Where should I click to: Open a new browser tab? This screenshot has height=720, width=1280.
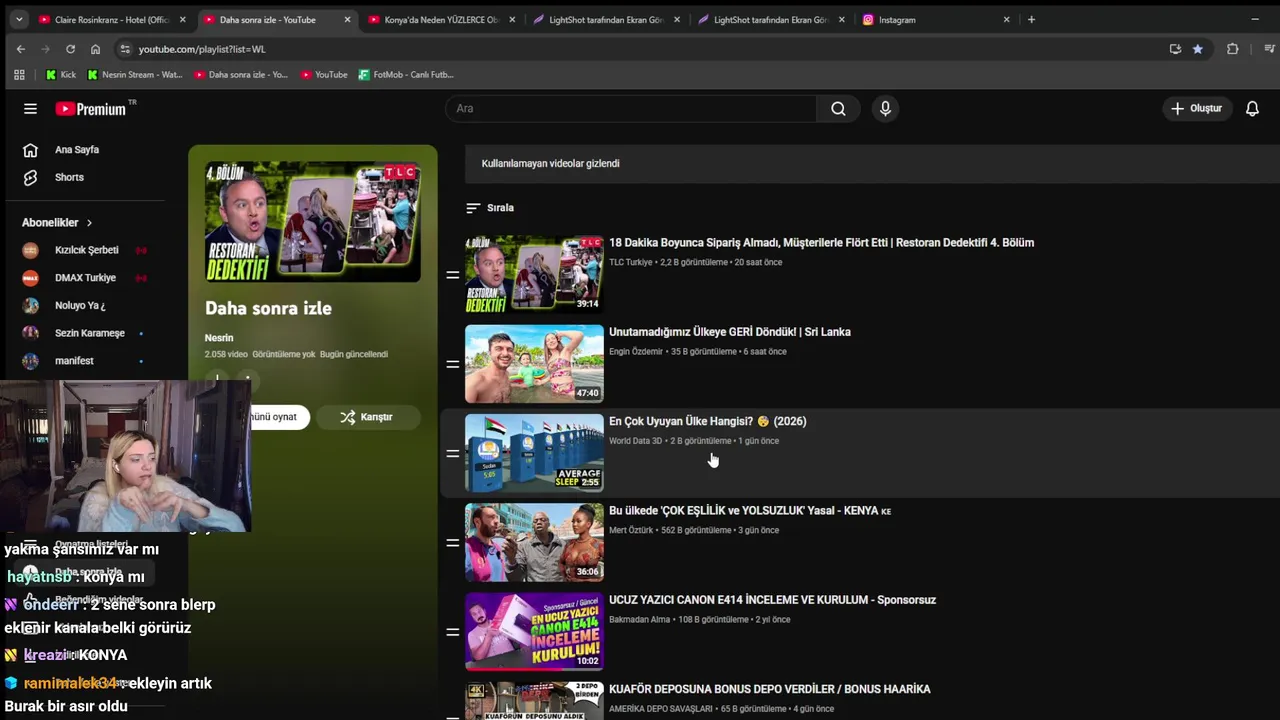(1031, 20)
